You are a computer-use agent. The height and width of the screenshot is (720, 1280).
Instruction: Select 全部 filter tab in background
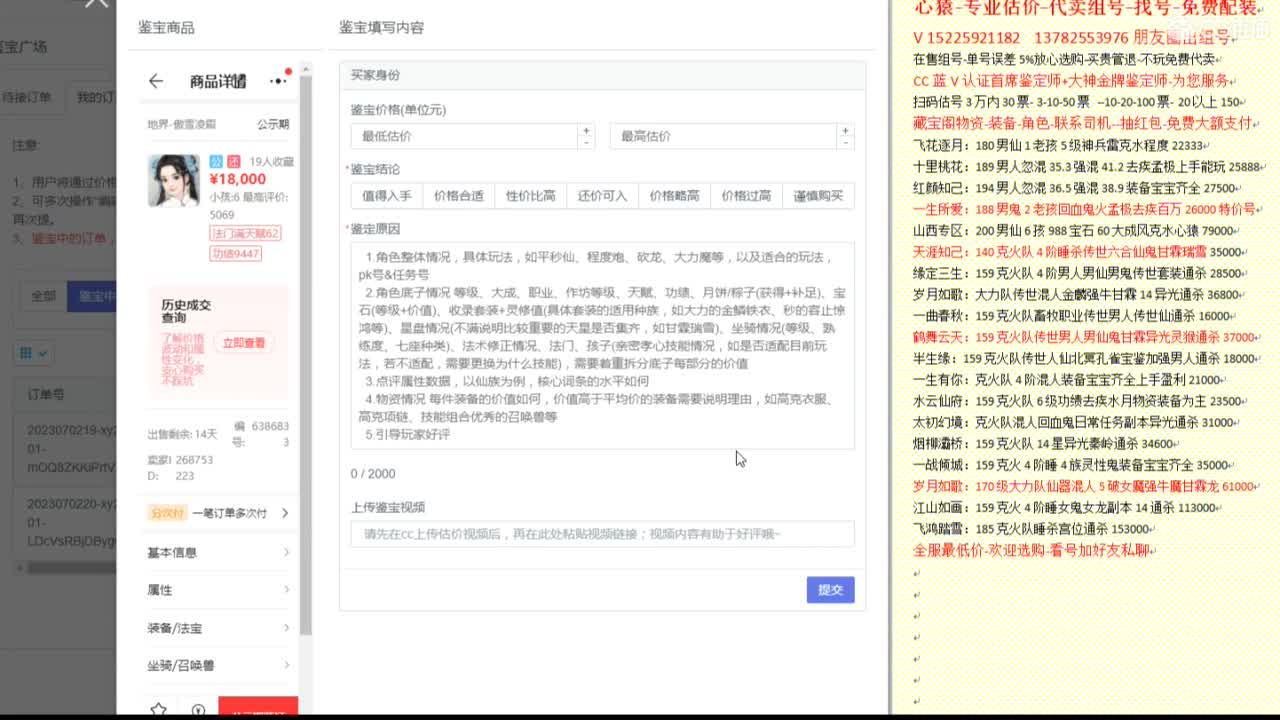(43, 296)
